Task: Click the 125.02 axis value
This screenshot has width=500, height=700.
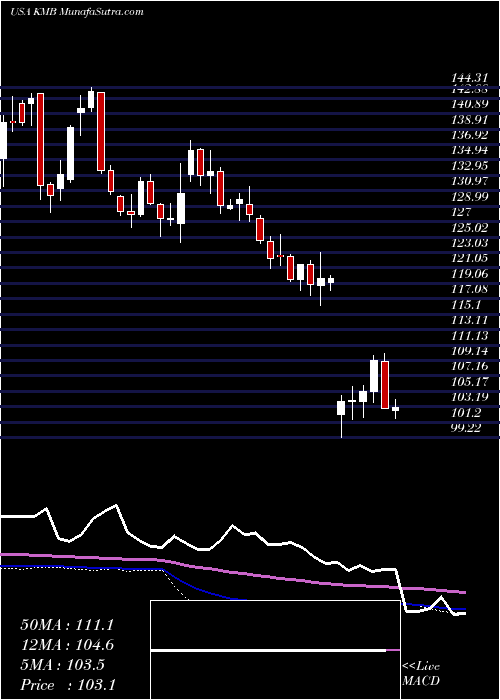Action: (x=471, y=228)
